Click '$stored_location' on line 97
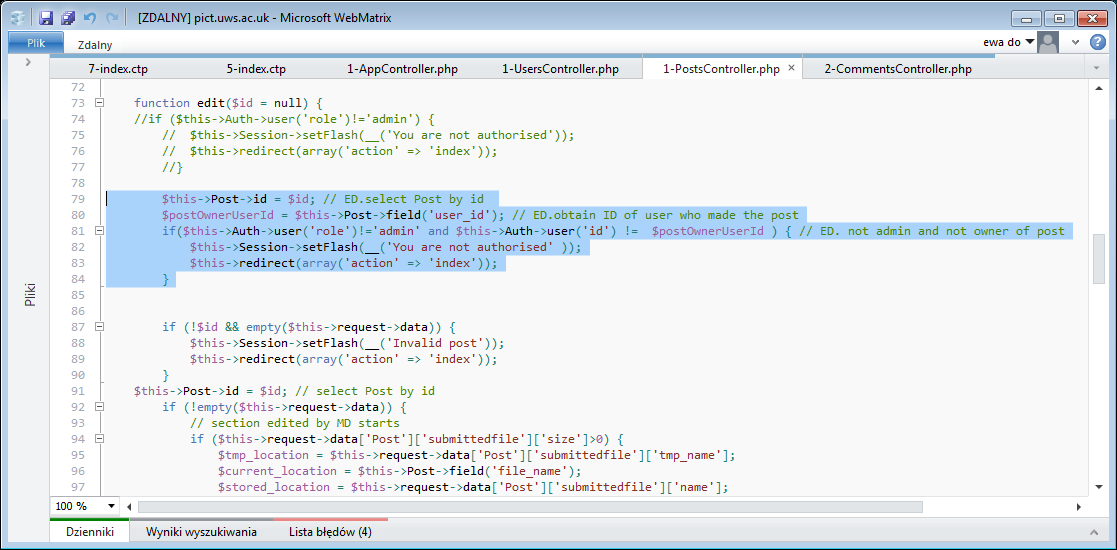The image size is (1117, 550). click(274, 487)
